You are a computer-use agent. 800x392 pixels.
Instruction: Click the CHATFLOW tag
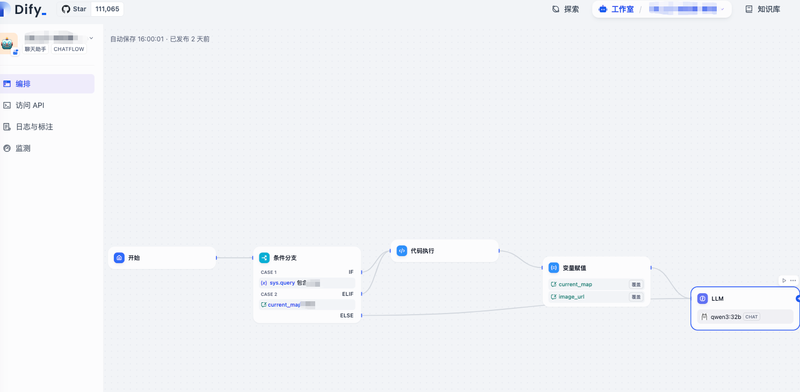pyautogui.click(x=69, y=49)
